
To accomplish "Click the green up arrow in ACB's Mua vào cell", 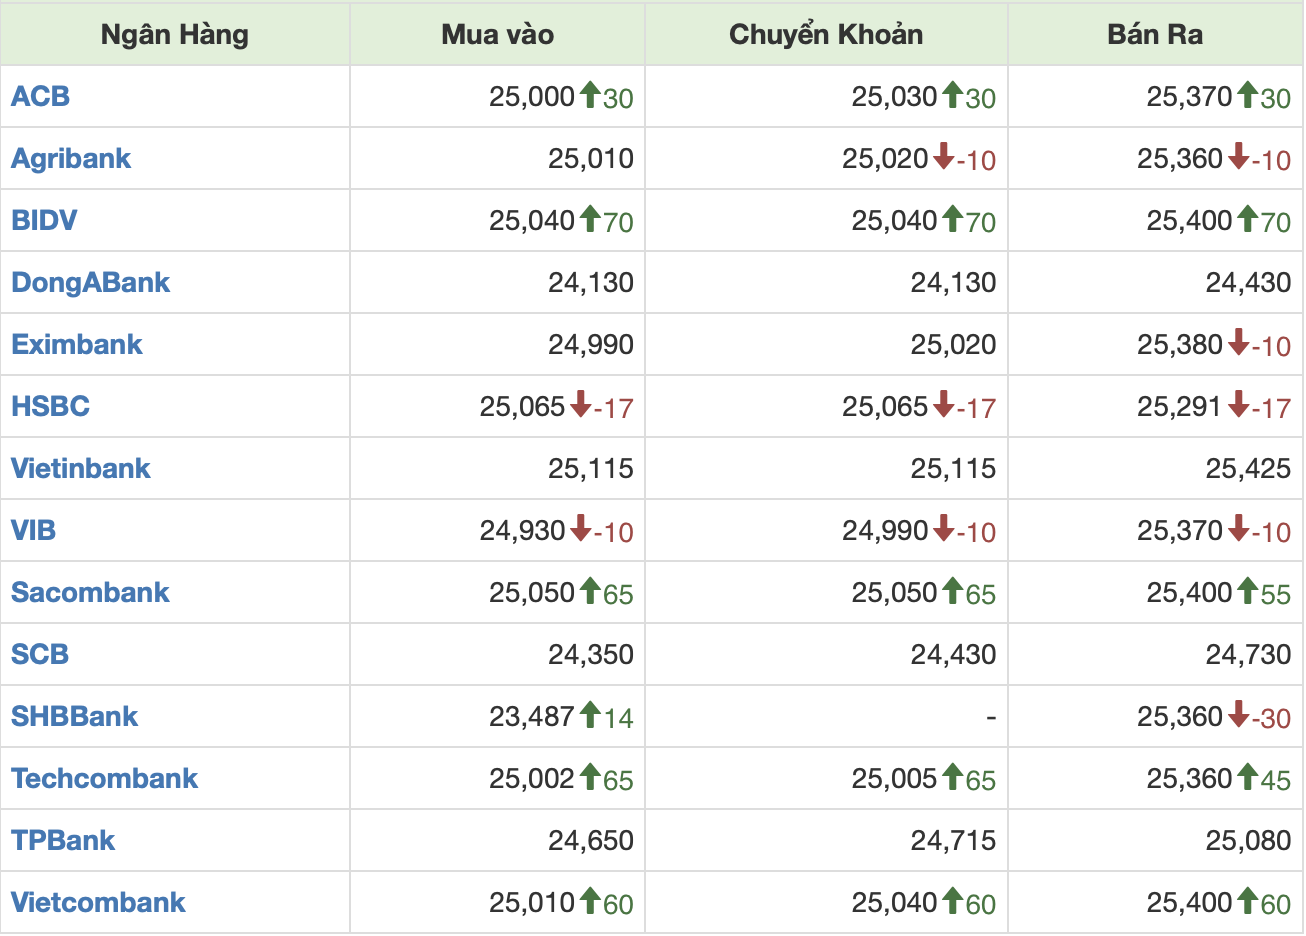I will [x=590, y=95].
